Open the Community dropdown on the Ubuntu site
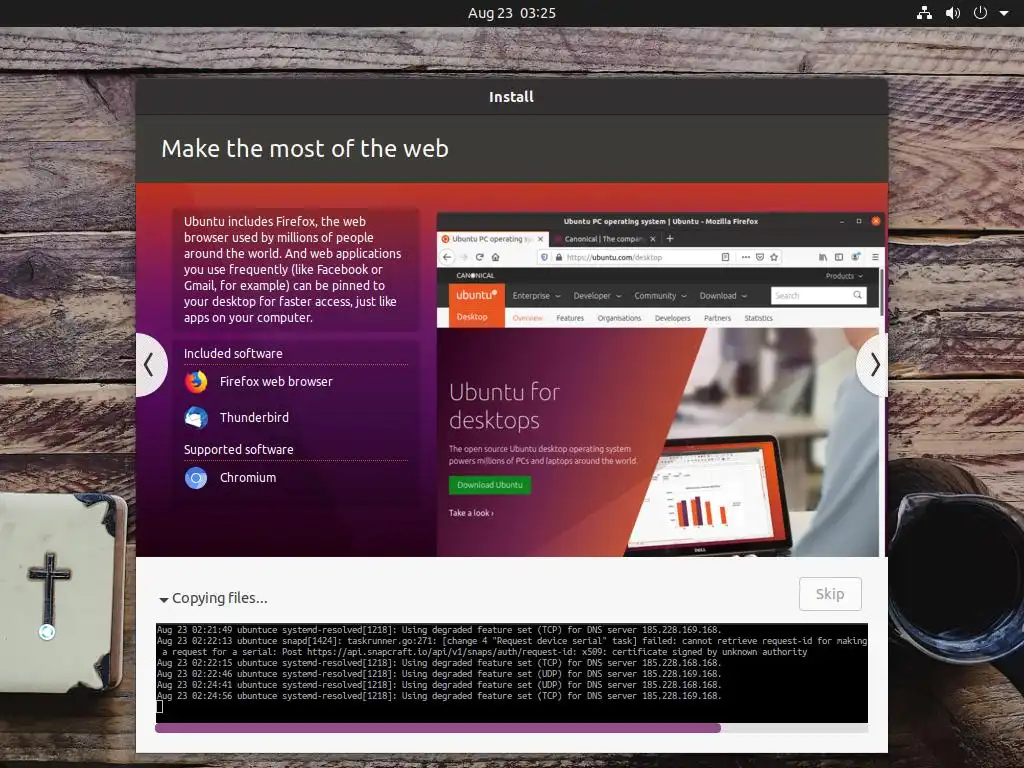The image size is (1024, 768). [x=660, y=296]
